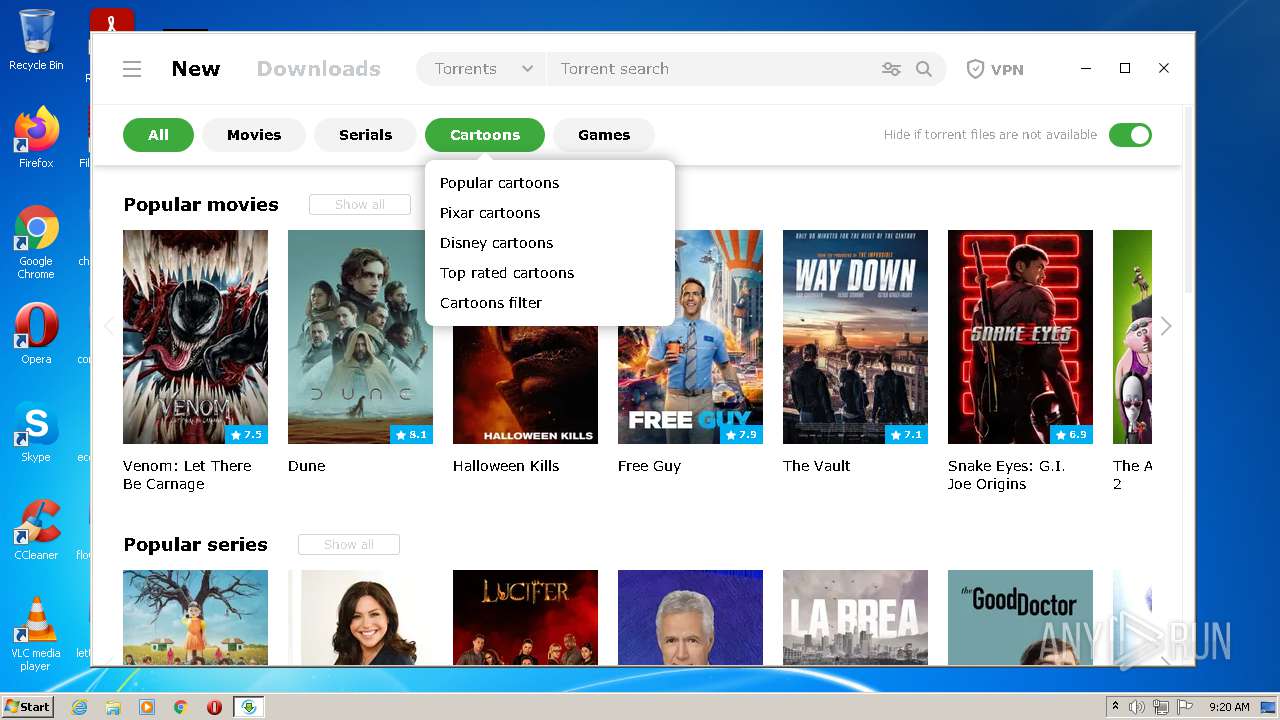
Task: Open the Lucifer series thumbnail
Action: [x=525, y=617]
